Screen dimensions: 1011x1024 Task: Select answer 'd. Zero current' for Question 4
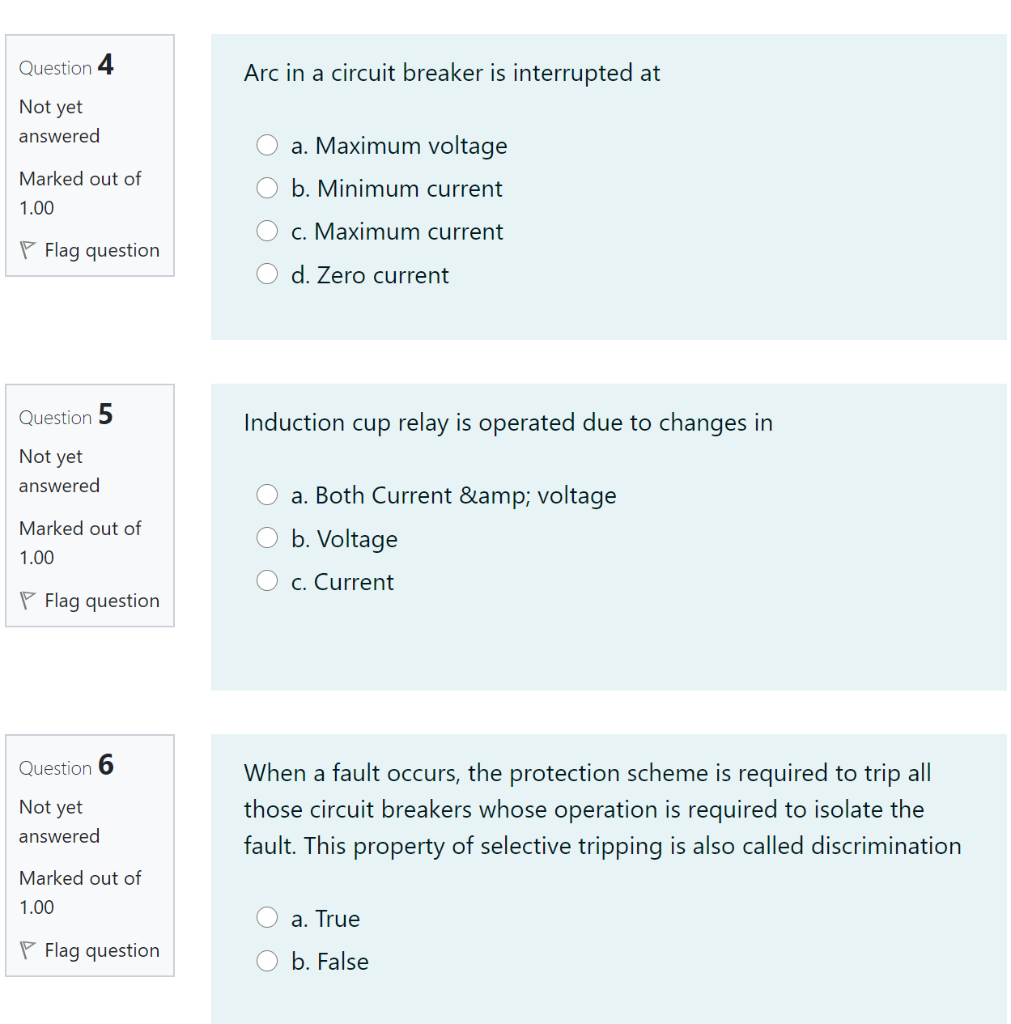267,273
